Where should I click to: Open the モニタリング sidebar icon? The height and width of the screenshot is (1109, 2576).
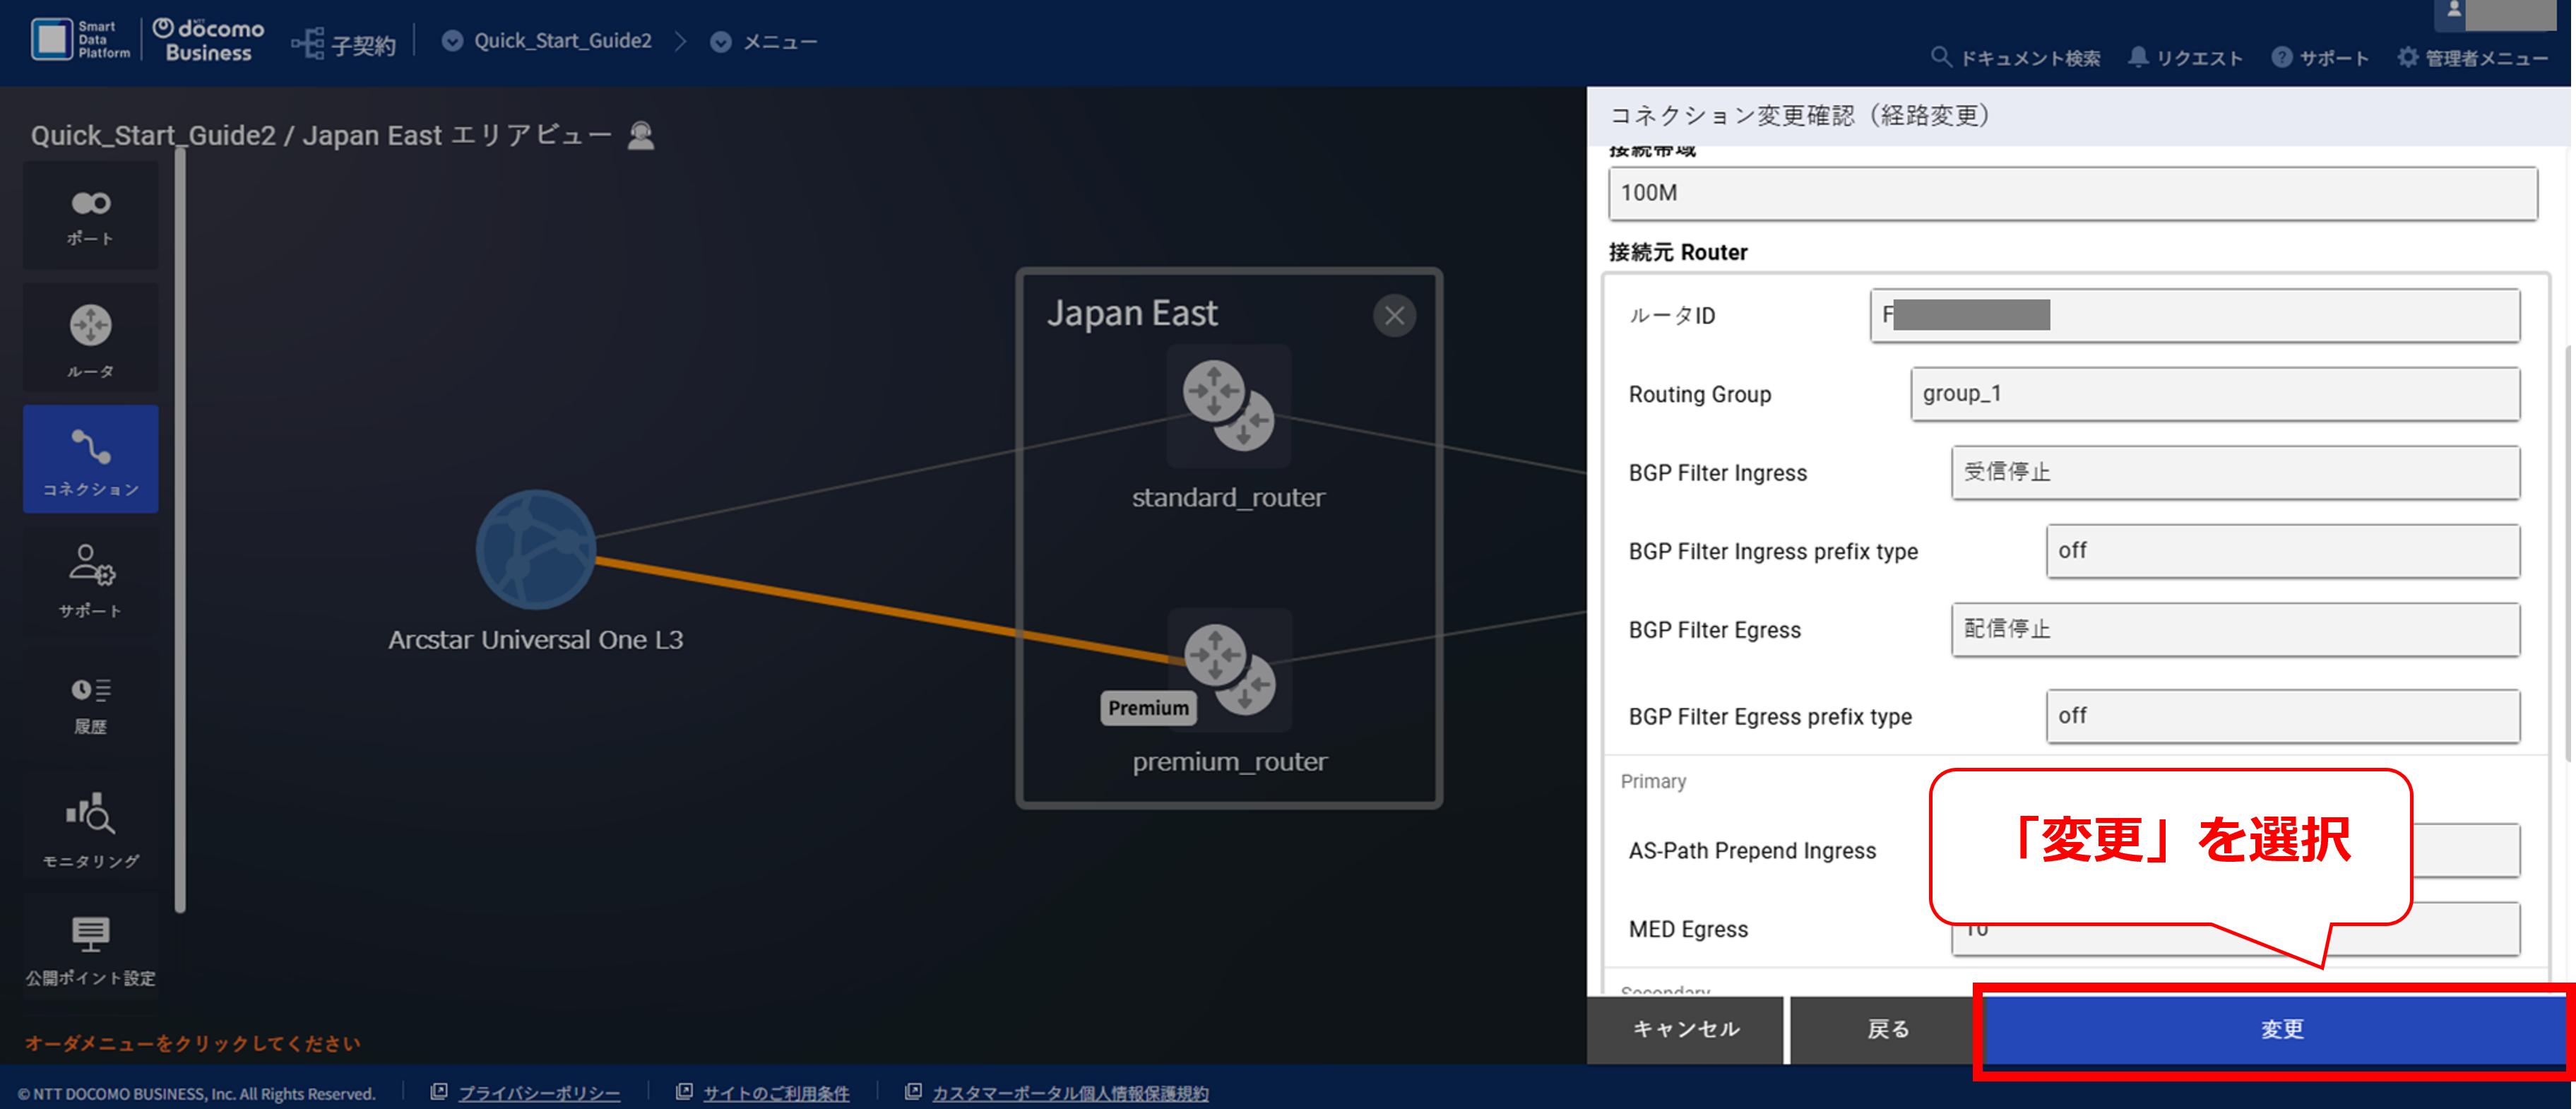tap(90, 829)
